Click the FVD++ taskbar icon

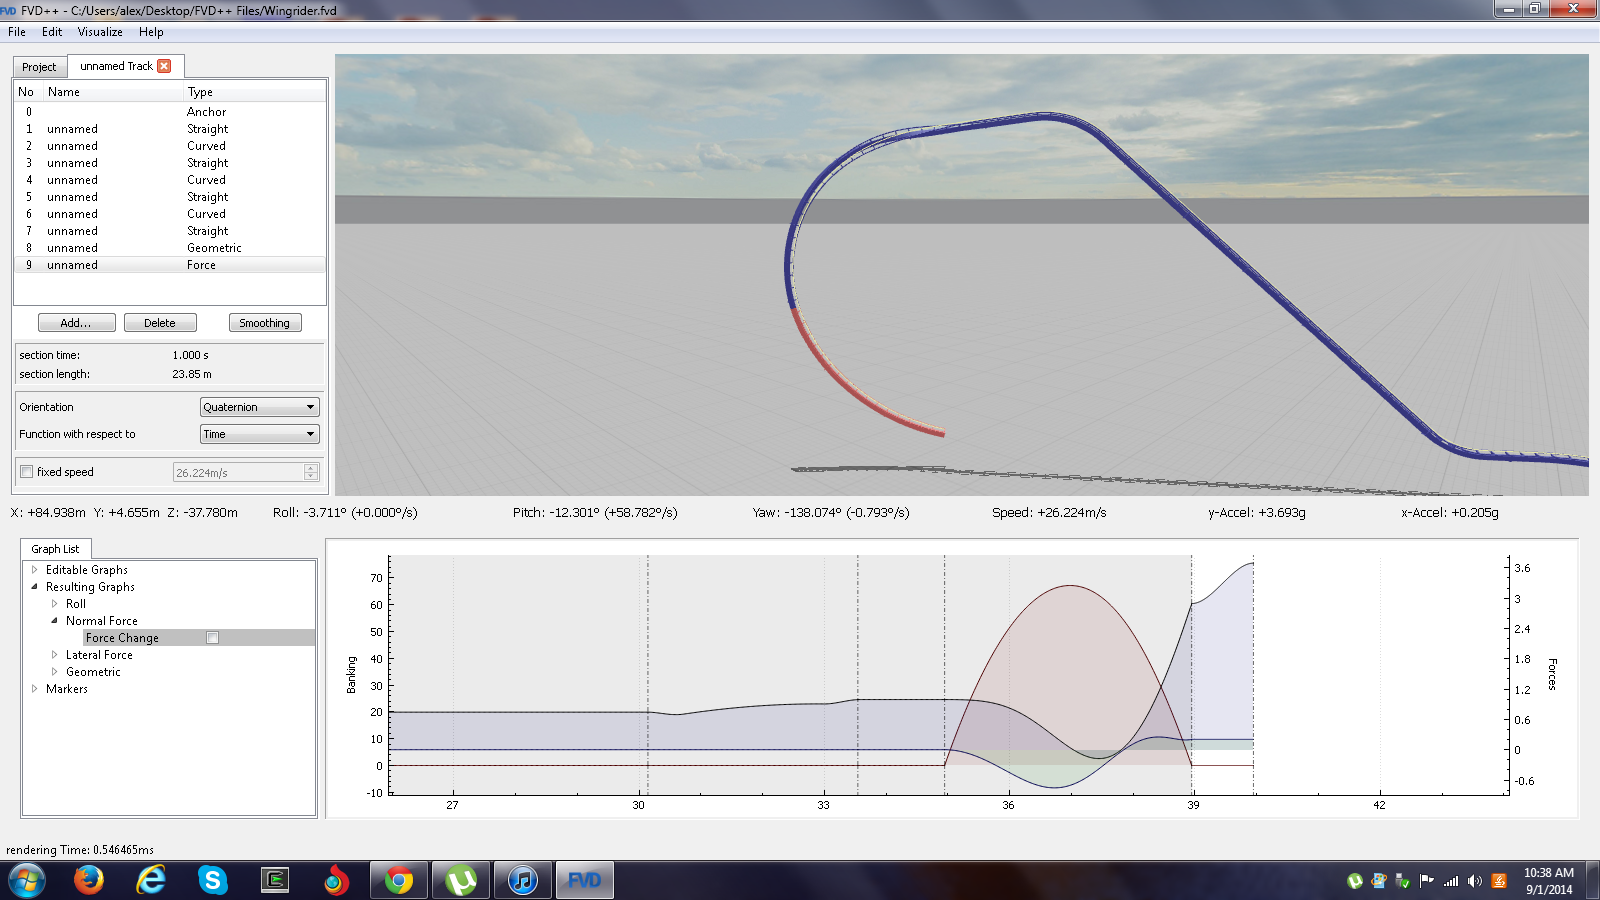pyautogui.click(x=584, y=880)
